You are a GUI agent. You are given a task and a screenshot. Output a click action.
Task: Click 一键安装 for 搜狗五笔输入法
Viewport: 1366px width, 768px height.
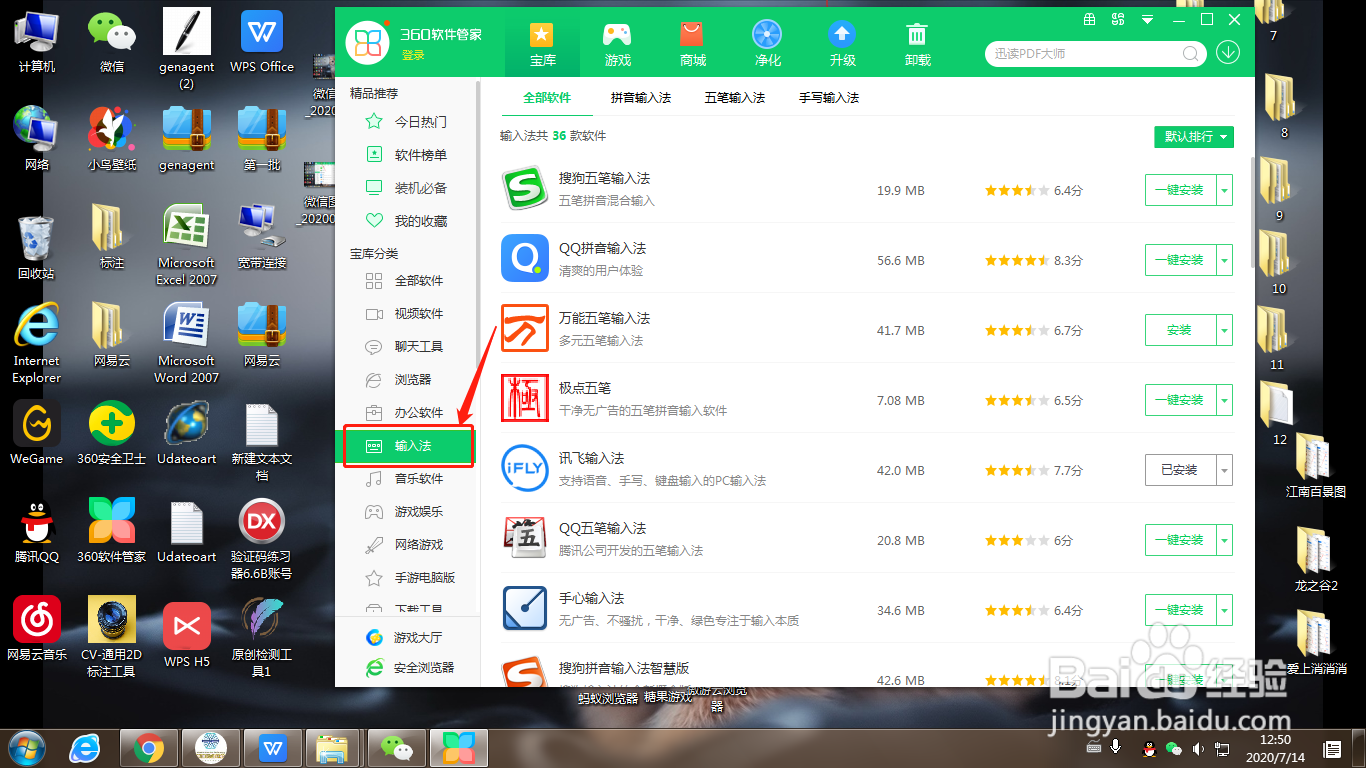pyautogui.click(x=1180, y=190)
